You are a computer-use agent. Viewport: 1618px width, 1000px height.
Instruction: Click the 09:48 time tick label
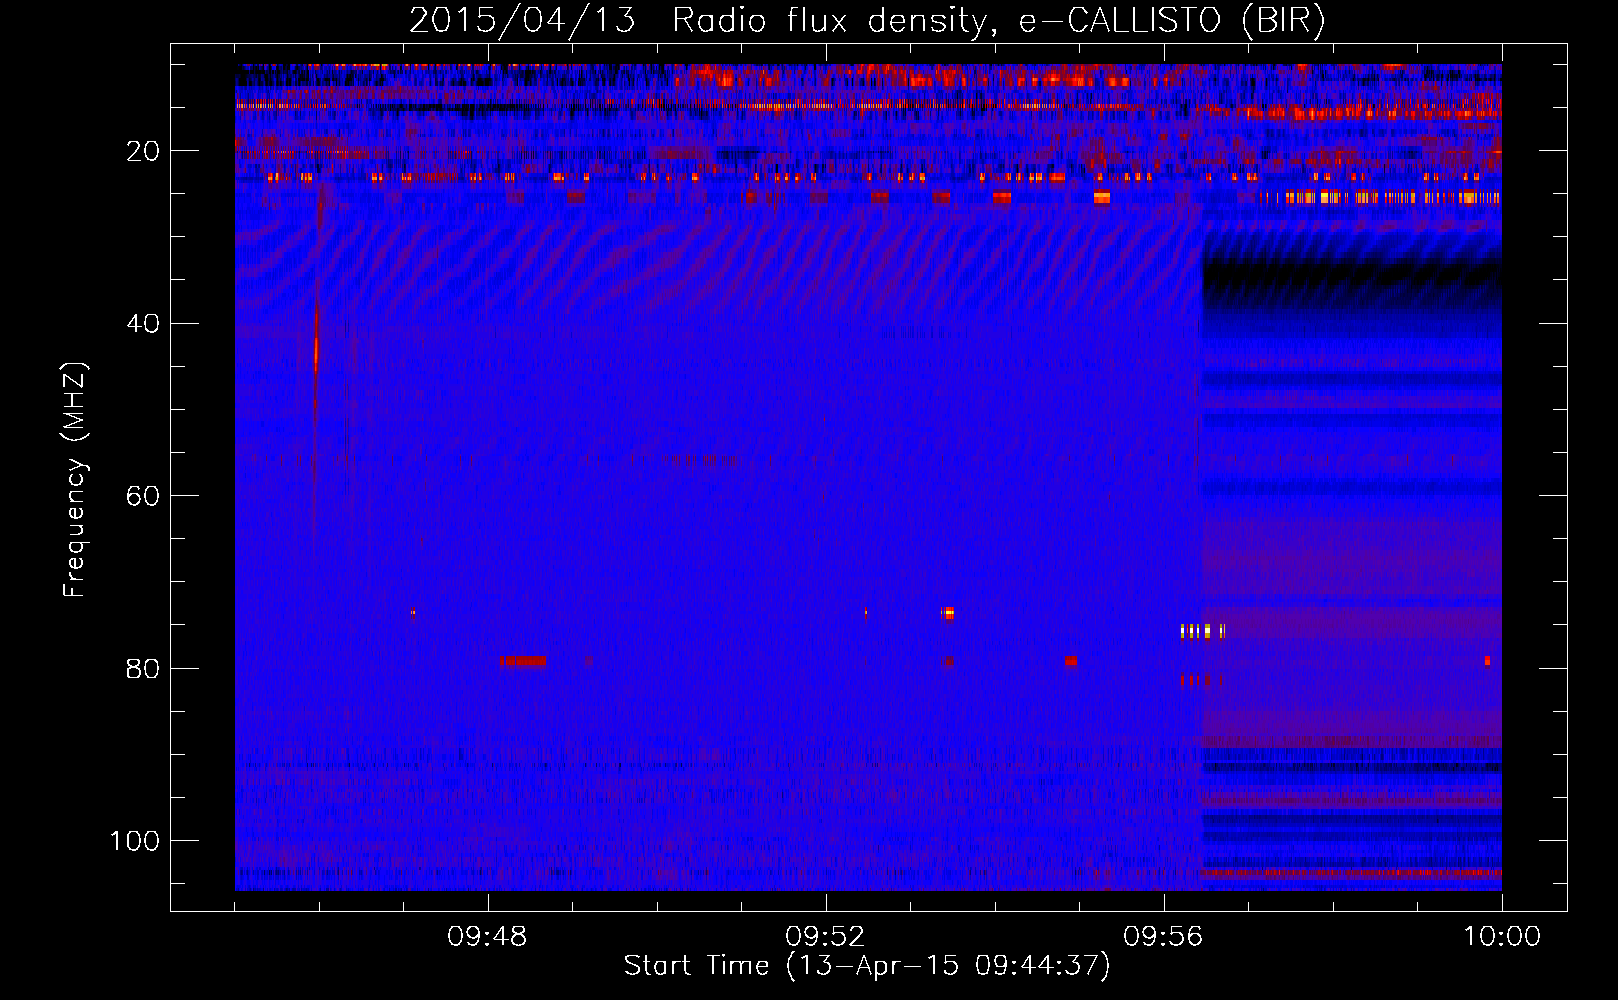click(x=487, y=937)
